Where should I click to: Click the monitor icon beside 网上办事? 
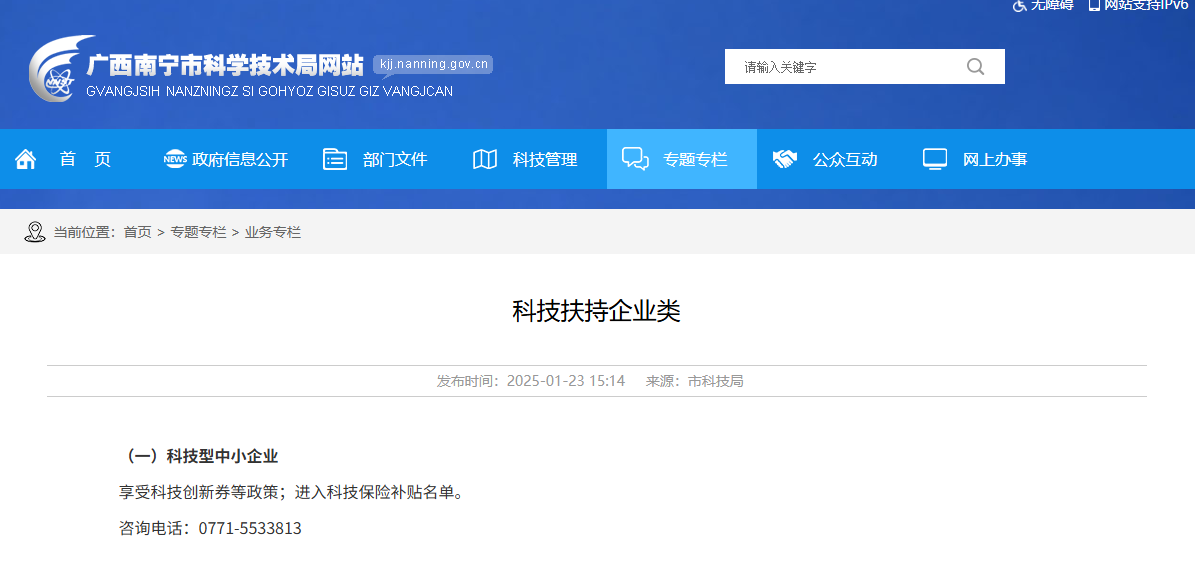click(934, 158)
